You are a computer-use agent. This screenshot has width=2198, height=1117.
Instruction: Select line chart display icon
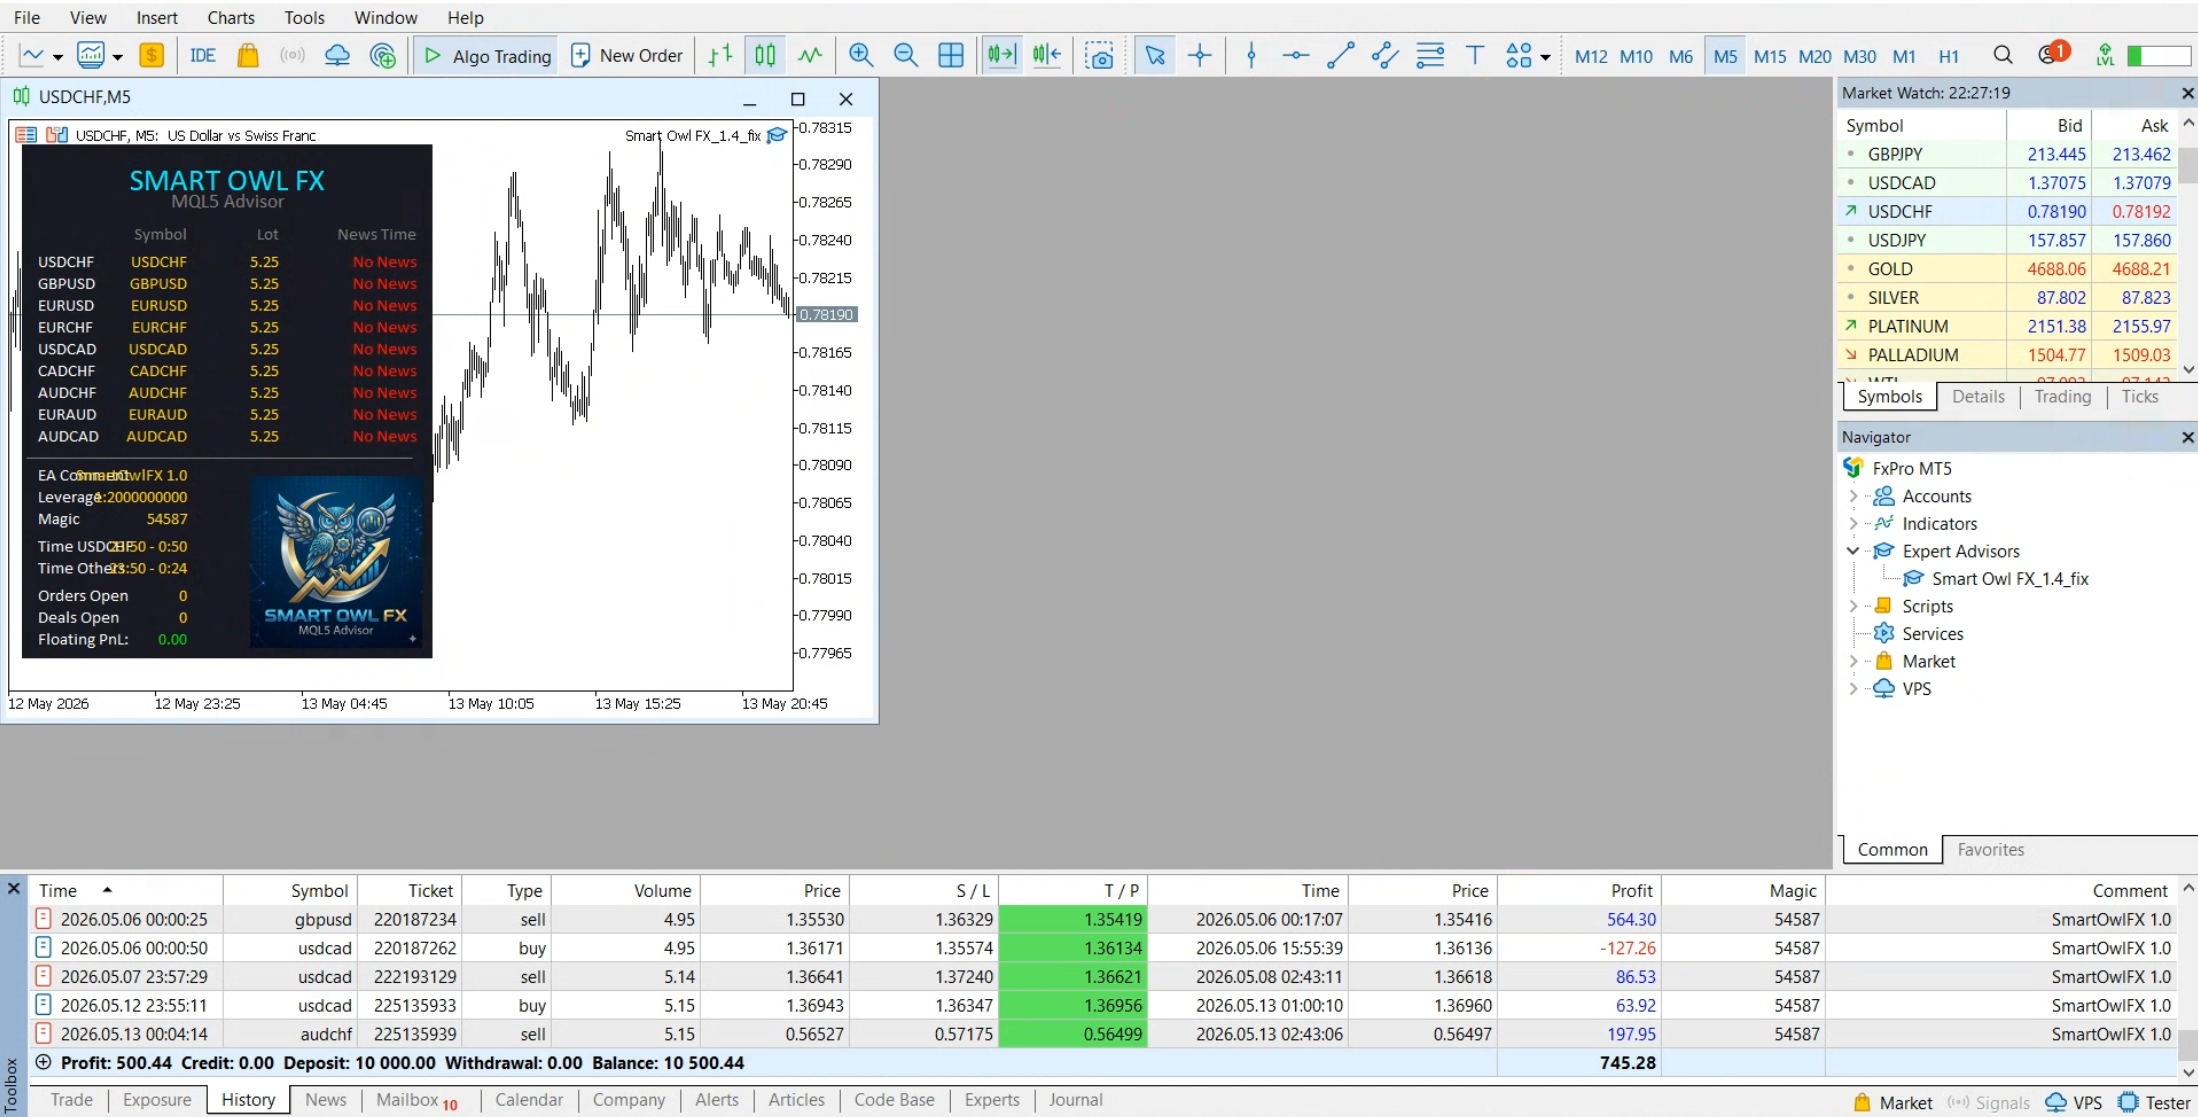[x=810, y=56]
